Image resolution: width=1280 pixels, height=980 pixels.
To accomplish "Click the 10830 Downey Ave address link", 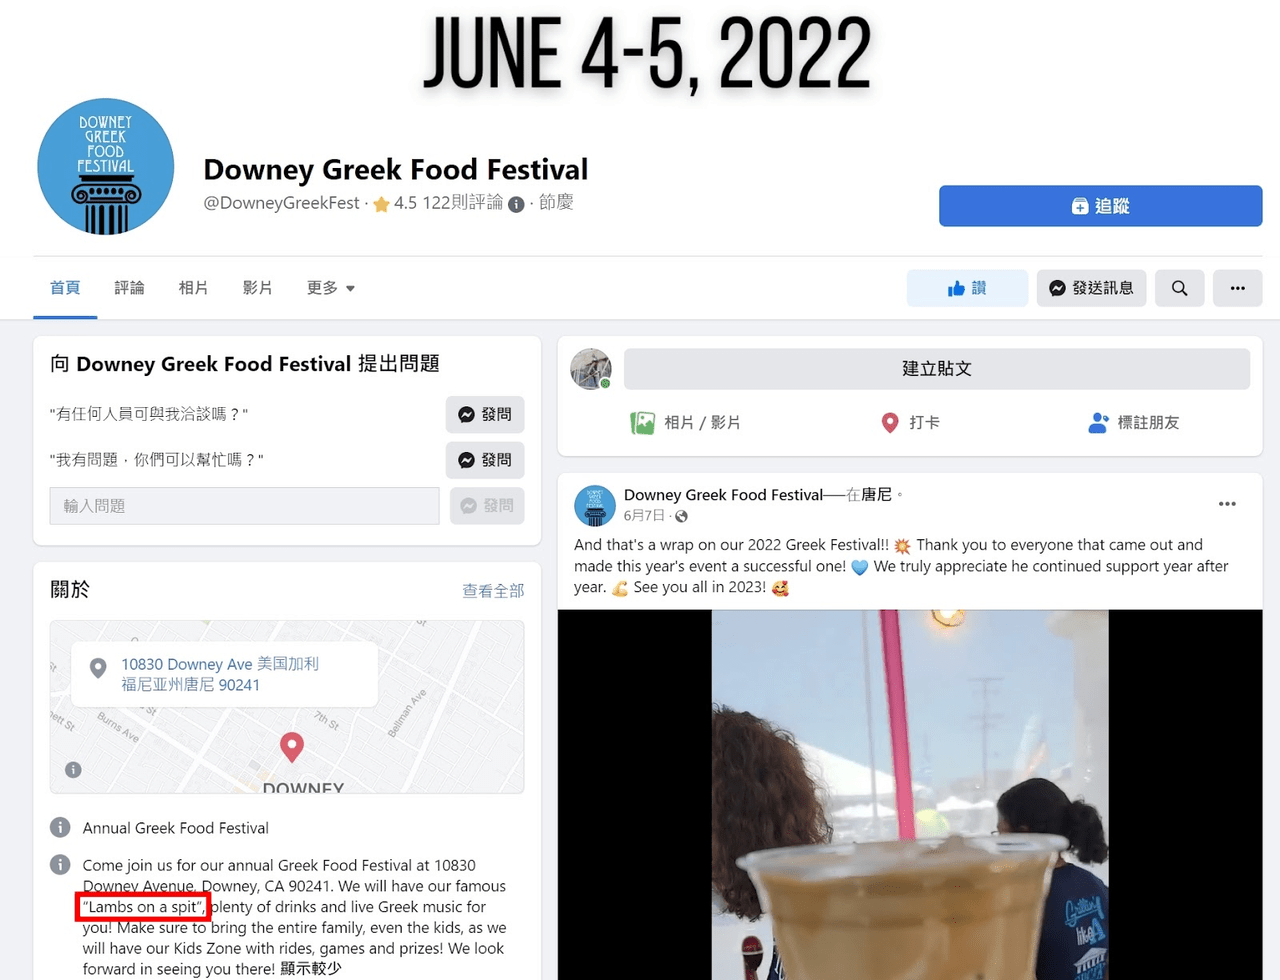I will tap(220, 674).
